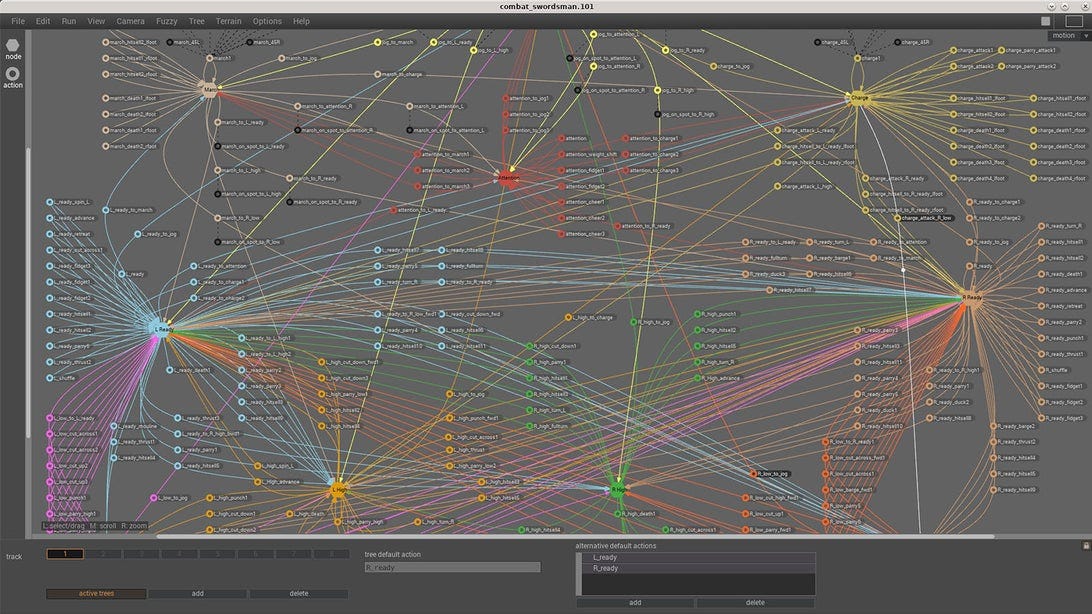Open the File menu
The height and width of the screenshot is (614, 1092).
pos(18,22)
